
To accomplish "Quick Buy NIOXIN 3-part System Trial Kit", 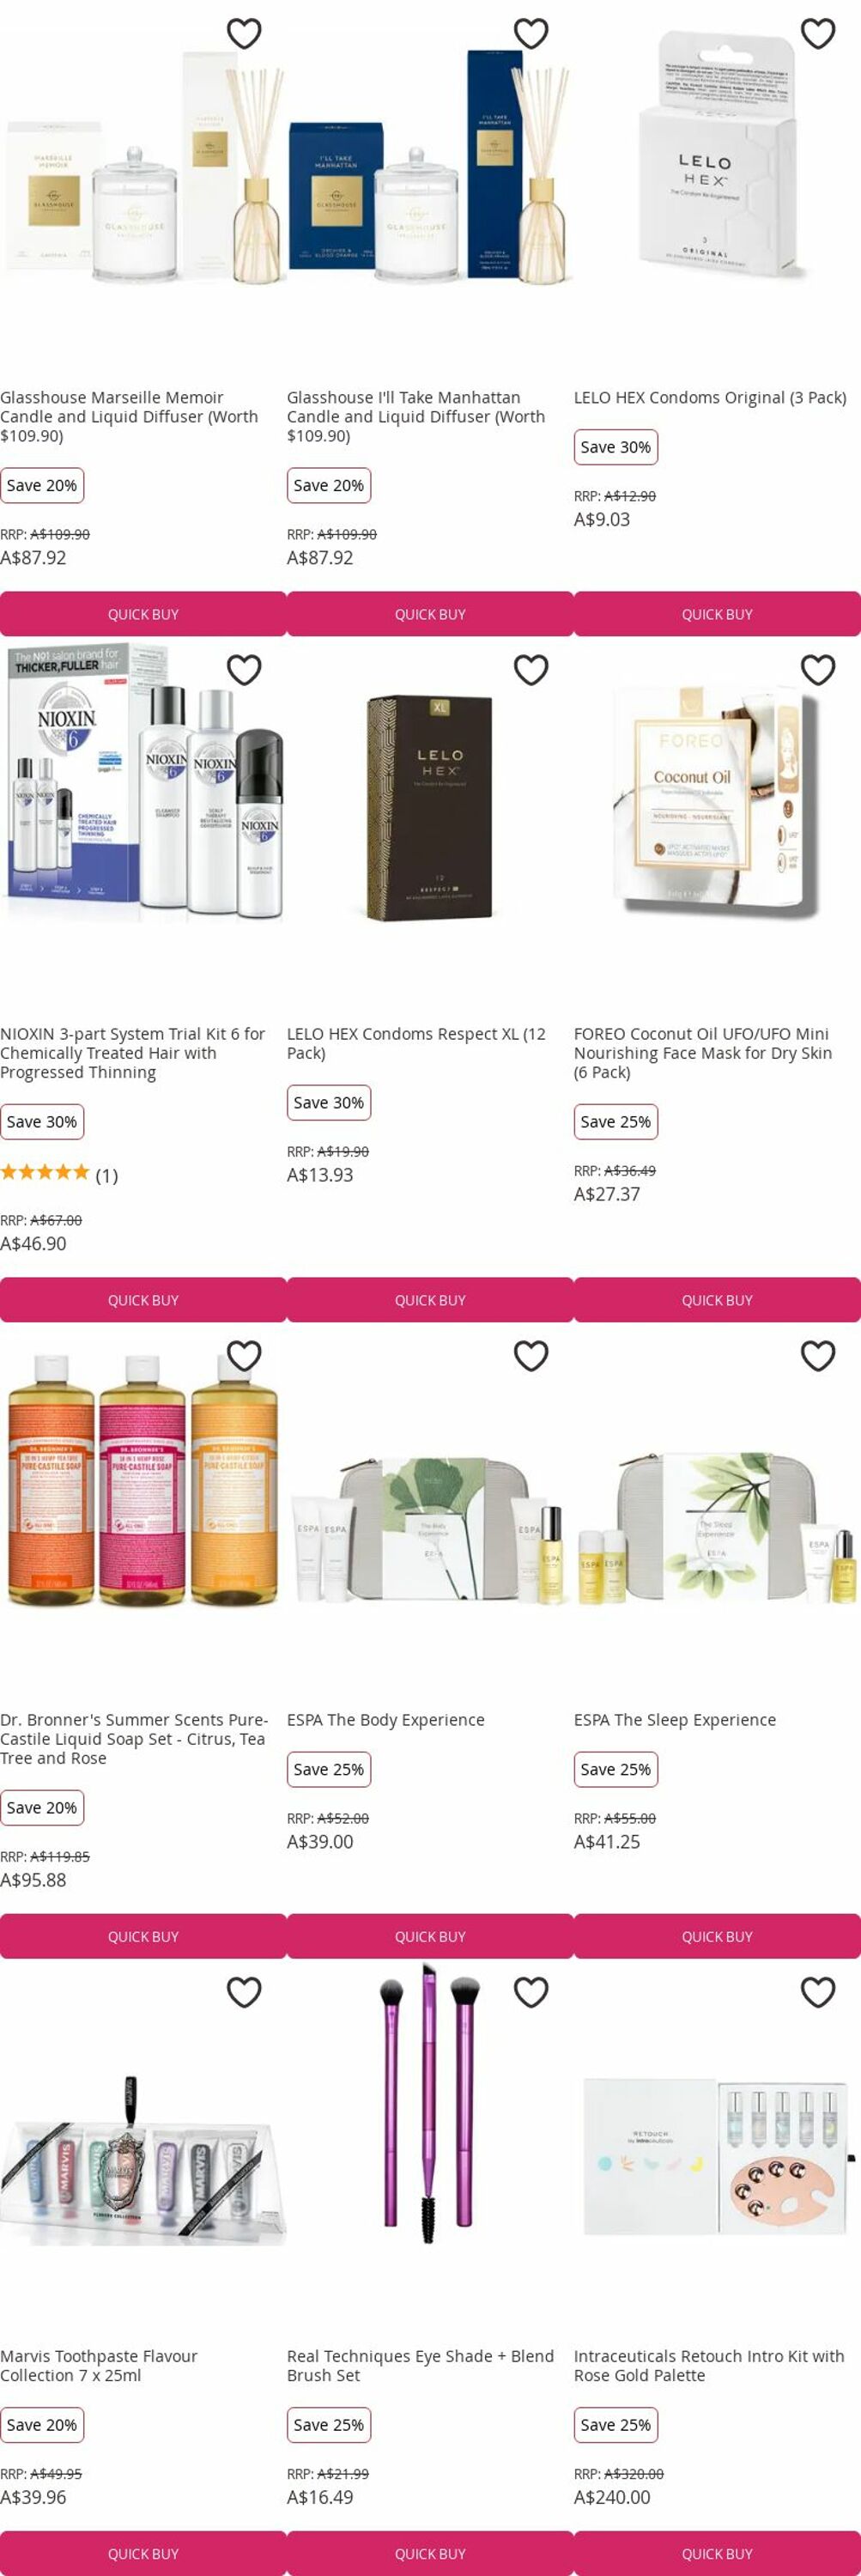I will (143, 1300).
